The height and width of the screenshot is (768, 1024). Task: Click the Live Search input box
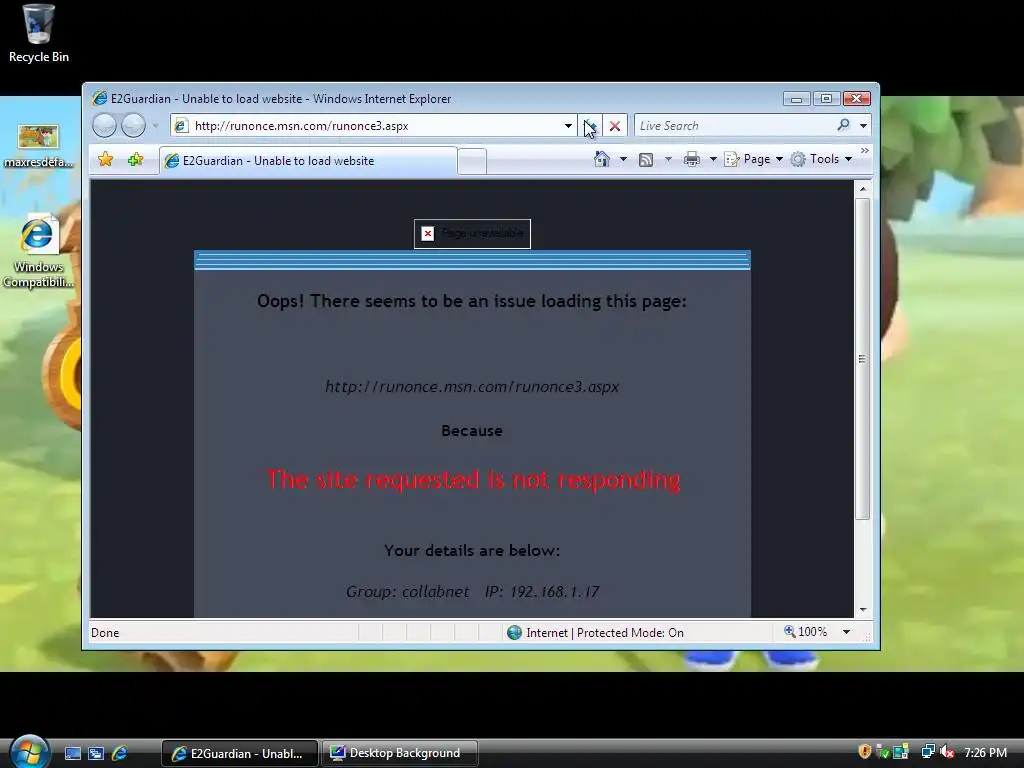click(733, 125)
